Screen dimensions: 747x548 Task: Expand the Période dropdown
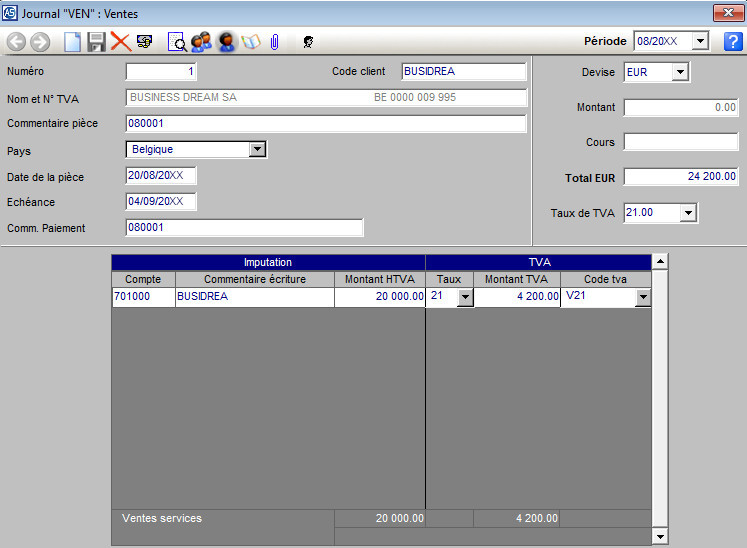699,41
